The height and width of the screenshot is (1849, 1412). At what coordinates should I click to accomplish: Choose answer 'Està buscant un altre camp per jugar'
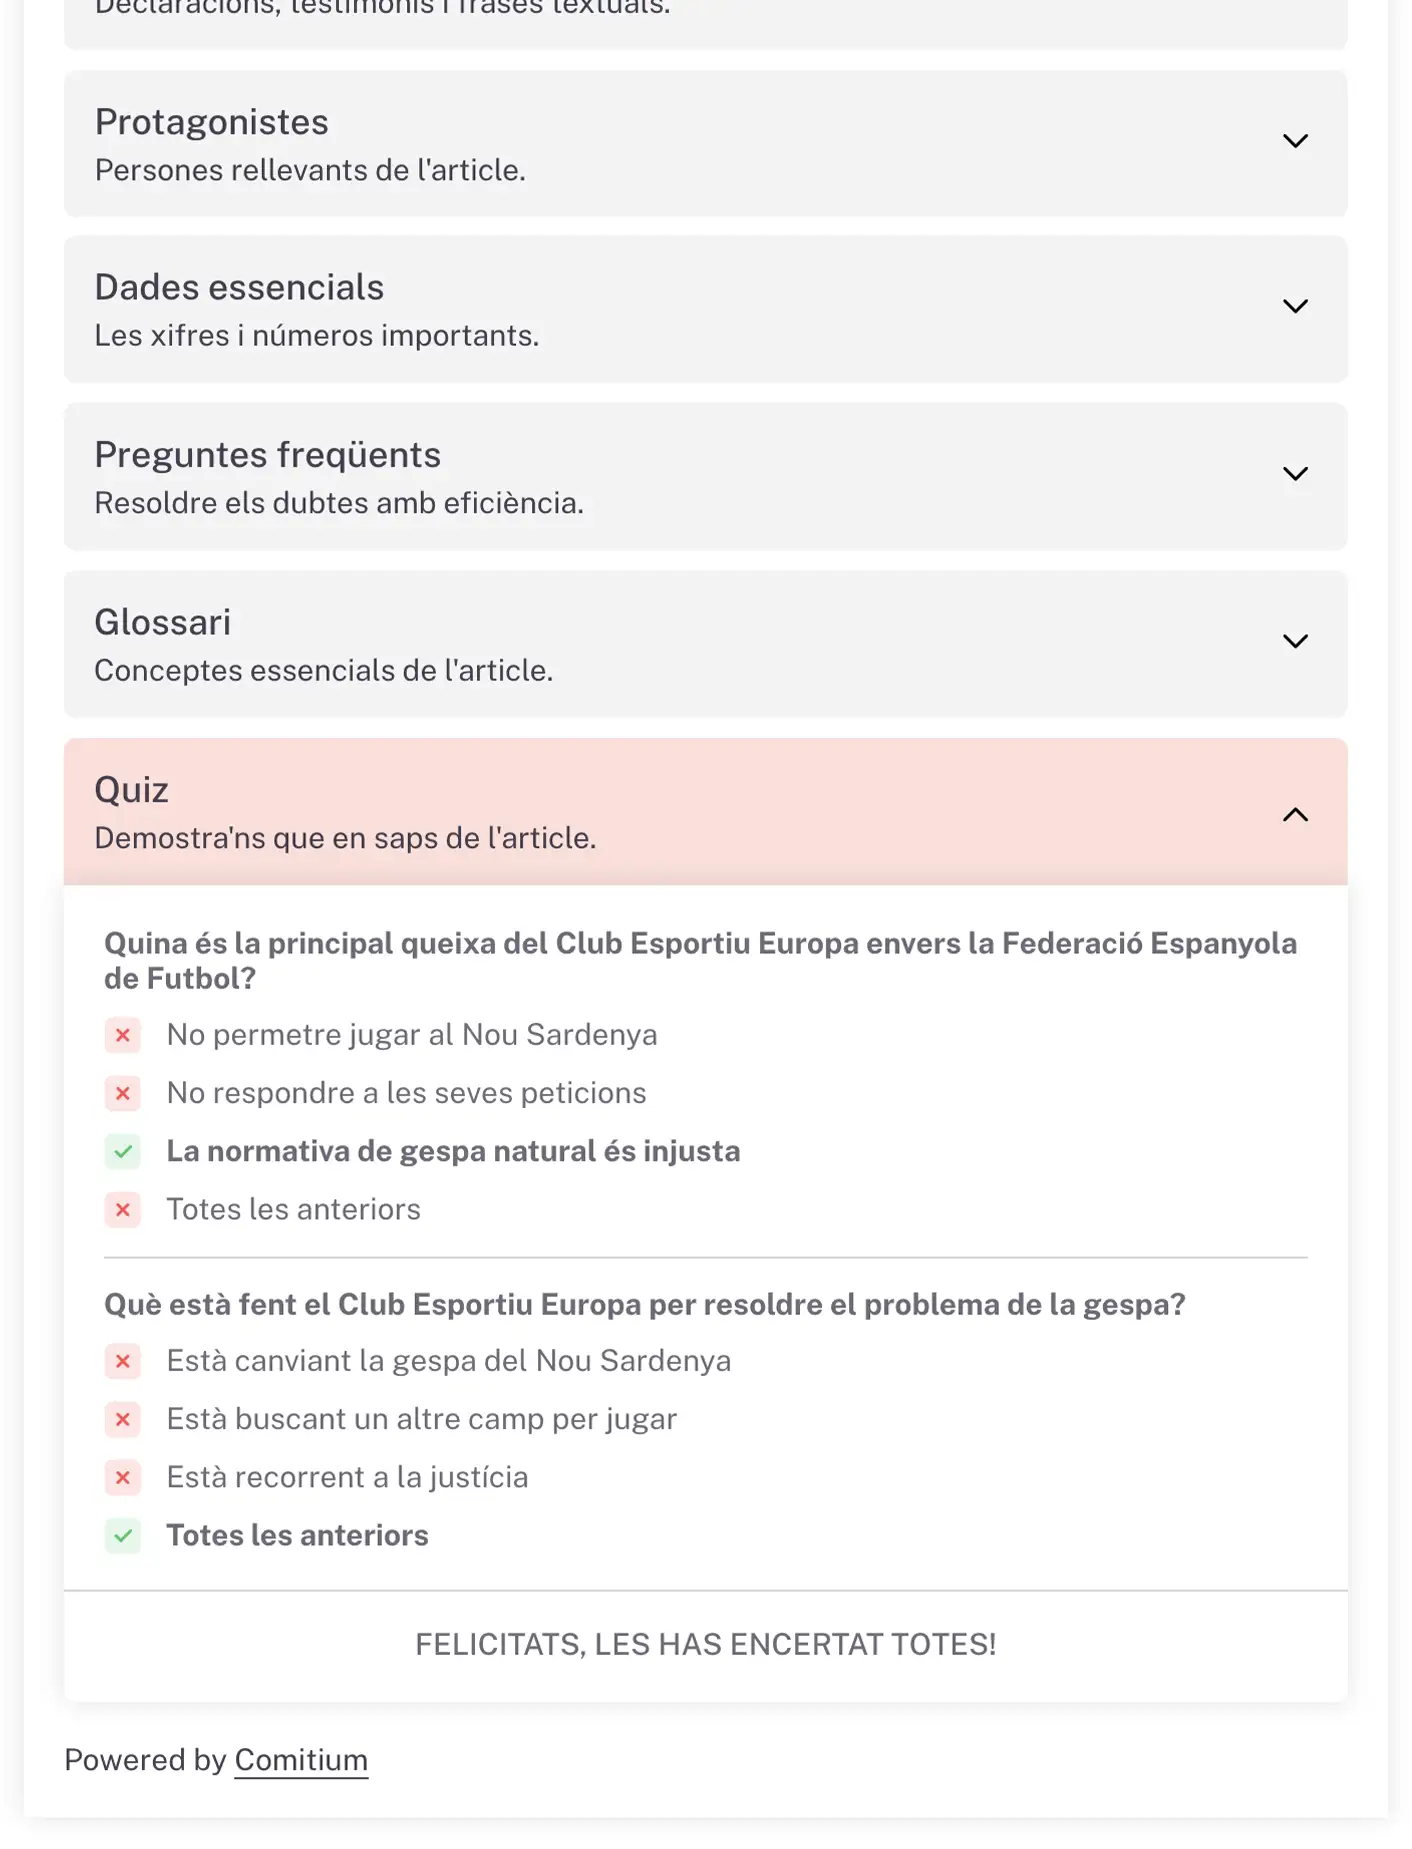click(x=421, y=1419)
